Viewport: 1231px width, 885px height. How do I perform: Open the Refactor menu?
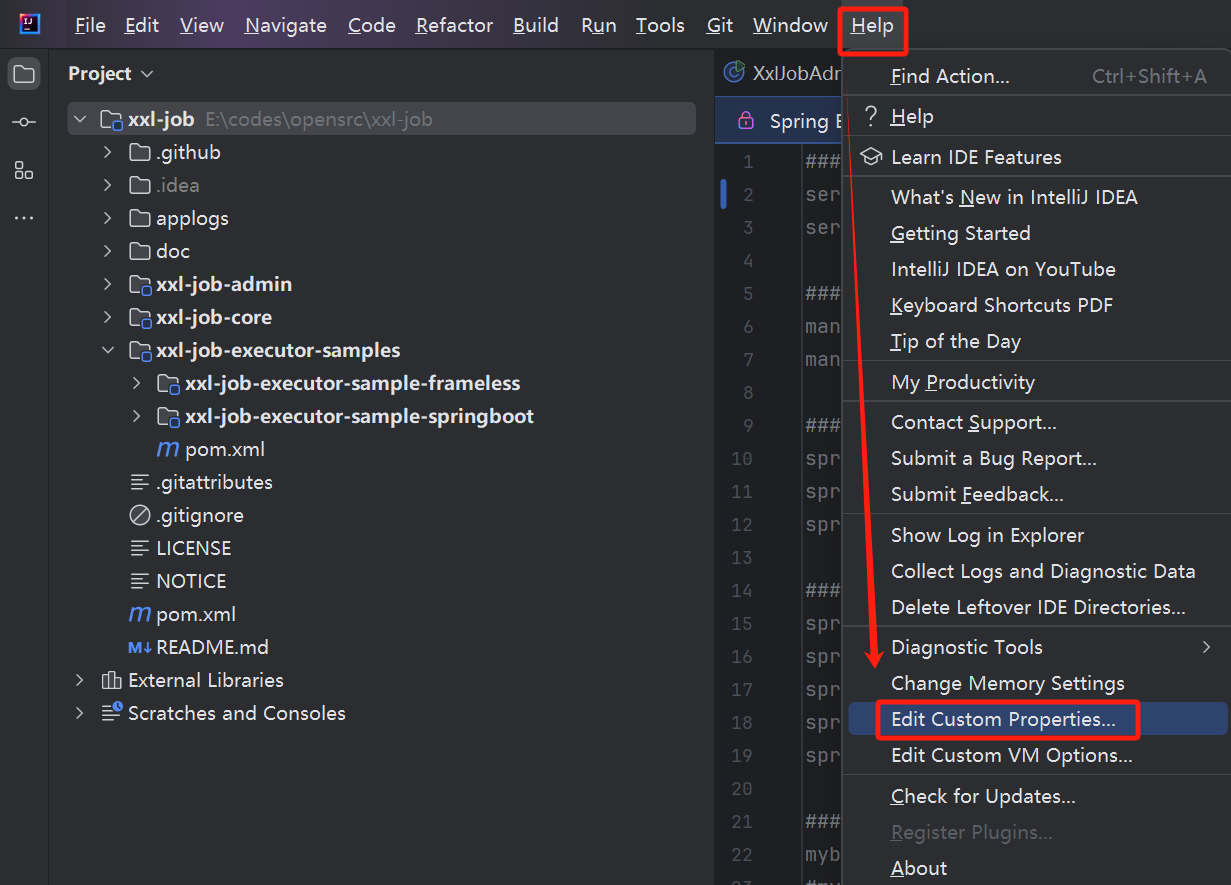point(455,25)
